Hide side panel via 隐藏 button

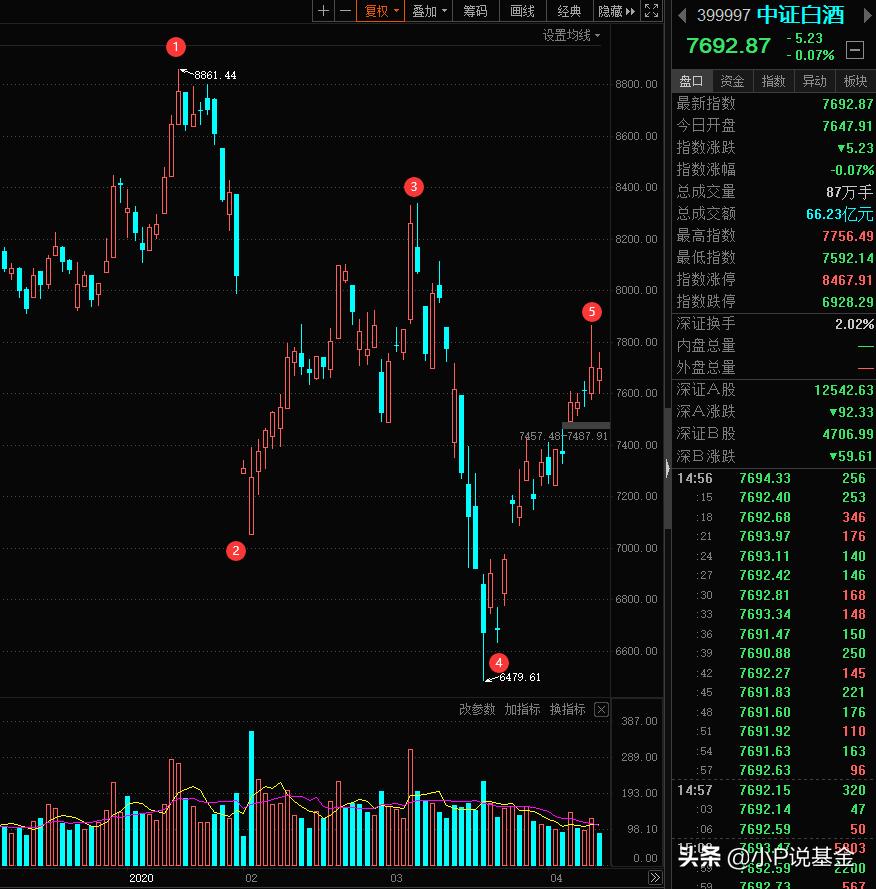point(616,11)
